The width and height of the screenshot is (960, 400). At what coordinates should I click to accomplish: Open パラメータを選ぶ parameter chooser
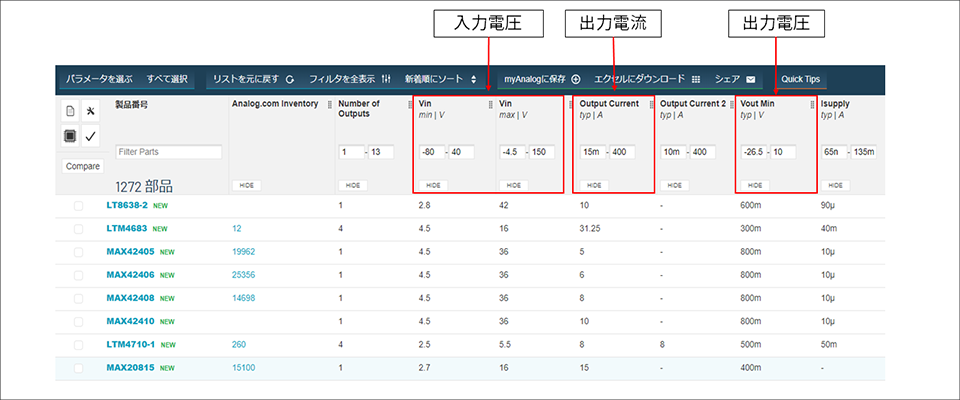pyautogui.click(x=99, y=80)
